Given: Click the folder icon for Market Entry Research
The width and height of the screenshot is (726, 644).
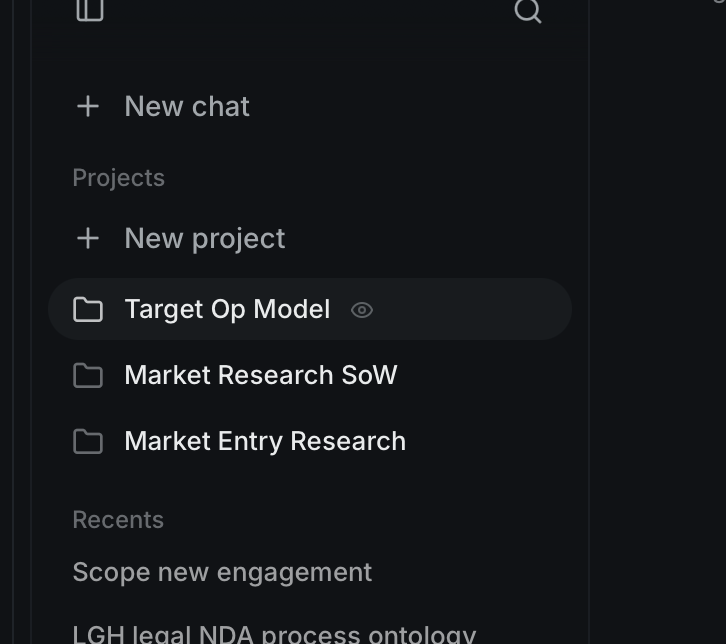Looking at the screenshot, I should [x=88, y=441].
